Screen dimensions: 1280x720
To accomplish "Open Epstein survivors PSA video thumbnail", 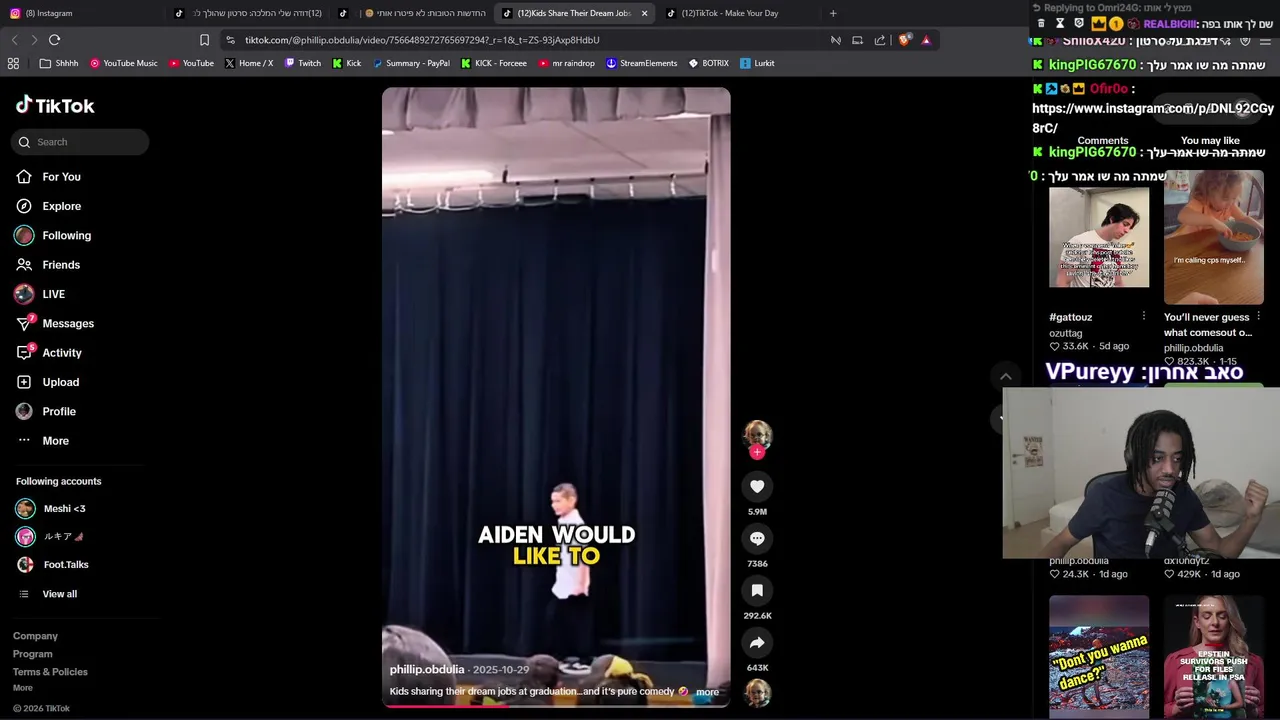I will 1213,657.
